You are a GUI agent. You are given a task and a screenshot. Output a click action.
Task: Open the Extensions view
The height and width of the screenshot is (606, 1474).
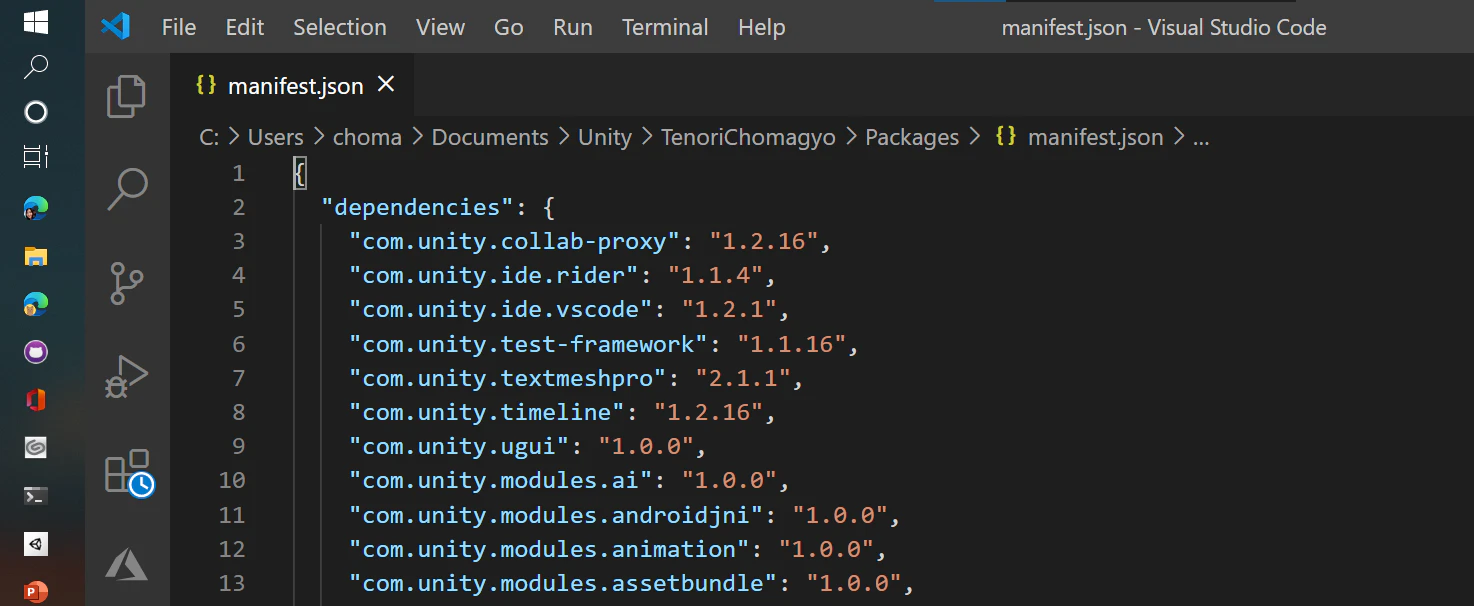point(129,472)
